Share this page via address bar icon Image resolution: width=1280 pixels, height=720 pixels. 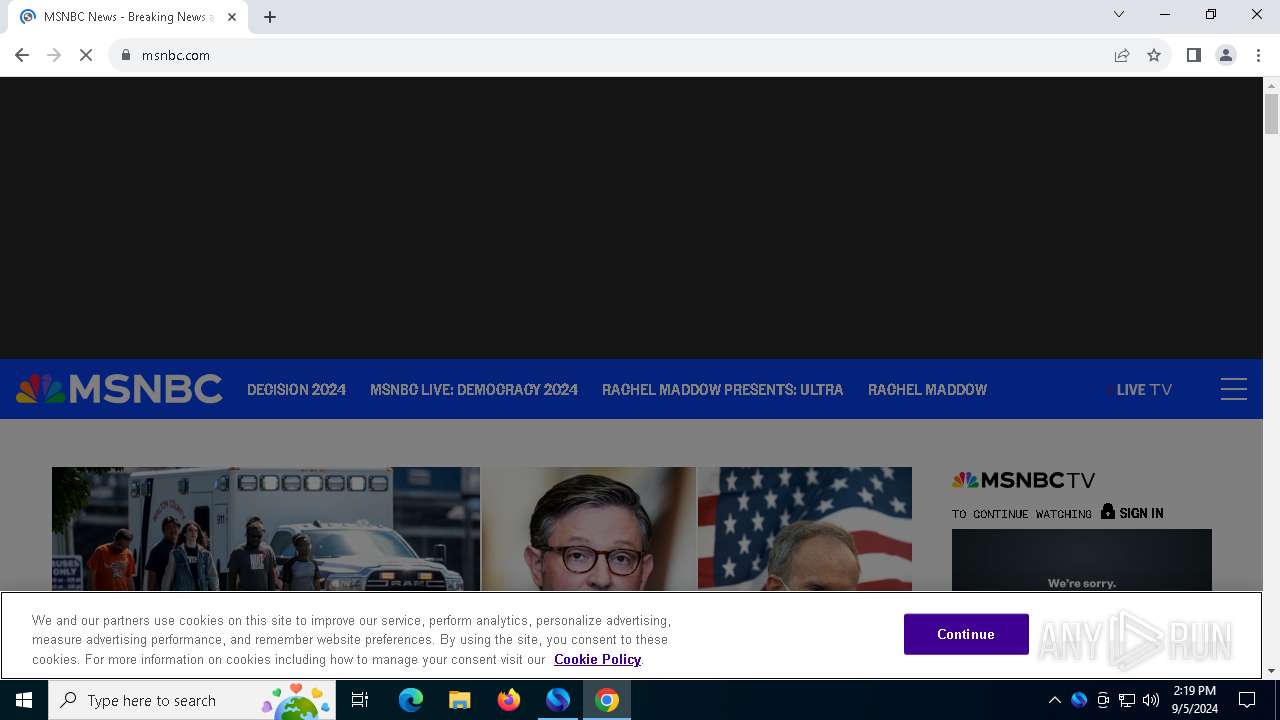[1122, 55]
